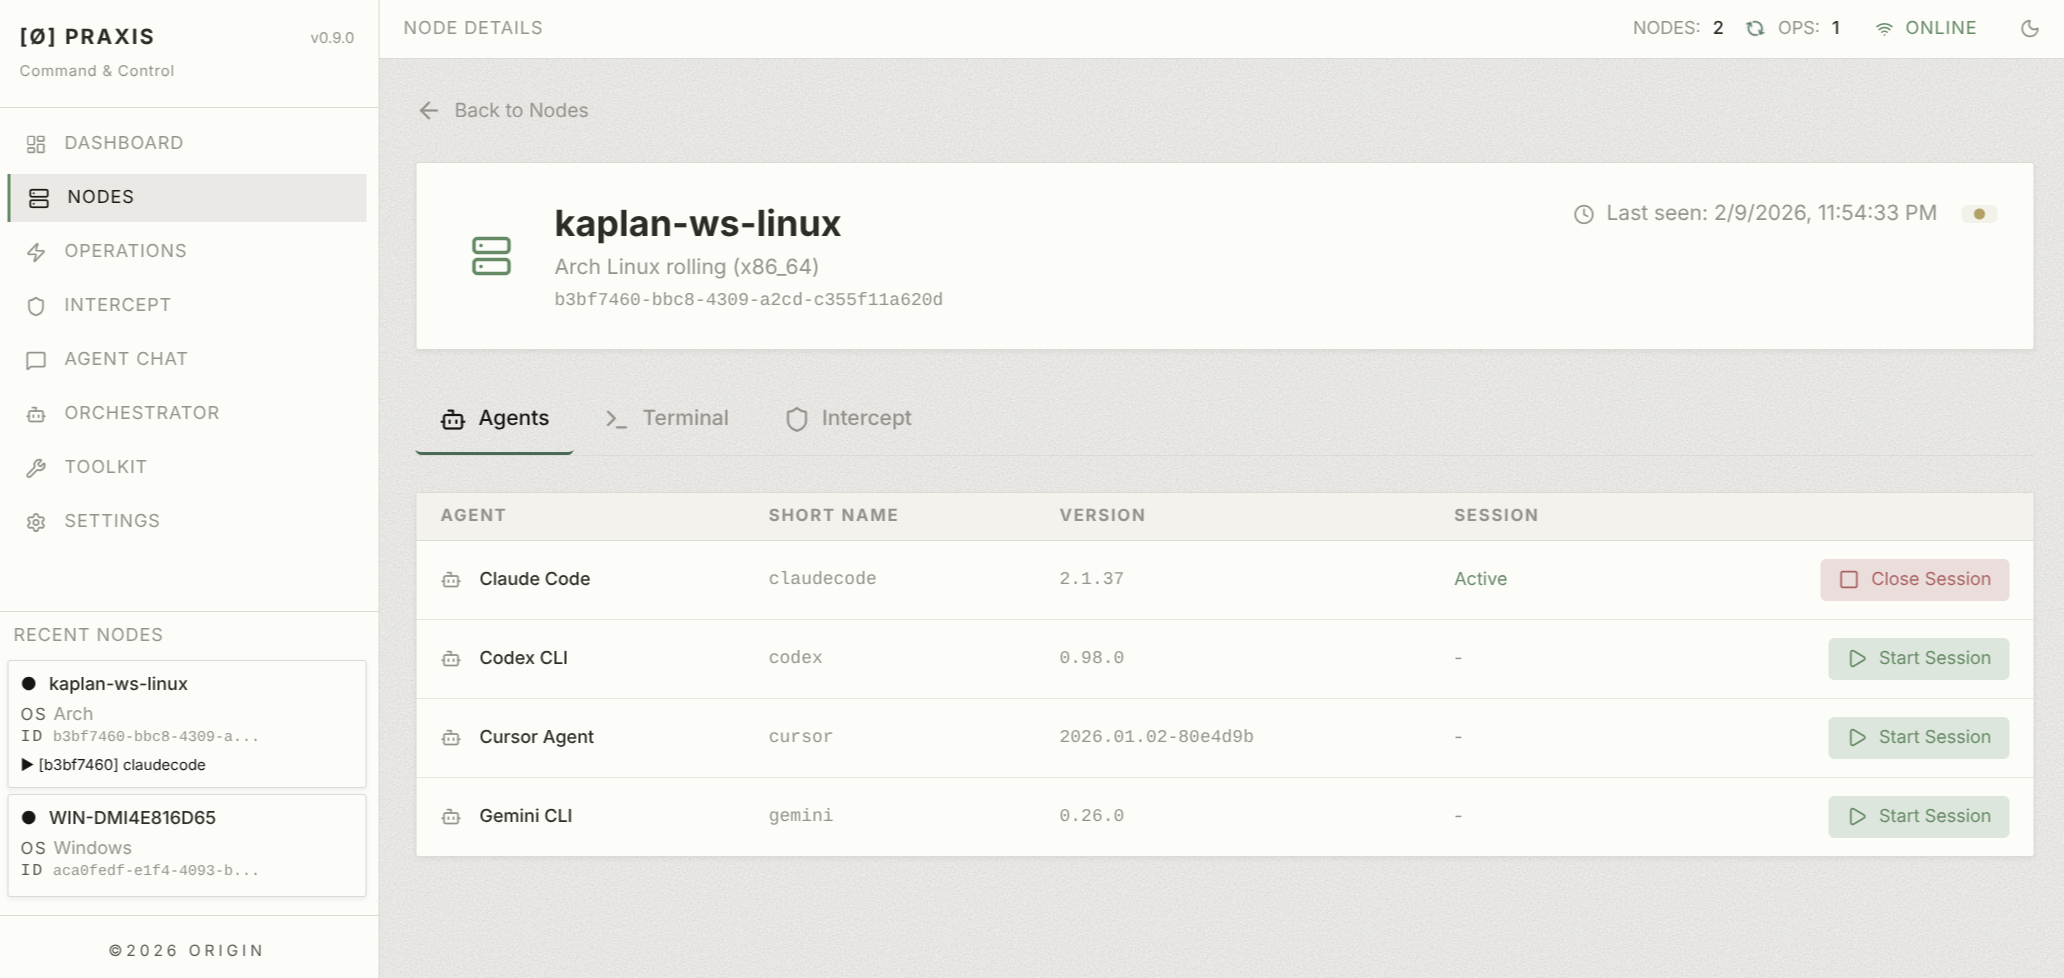Close the Claude Code session

pos(1914,580)
